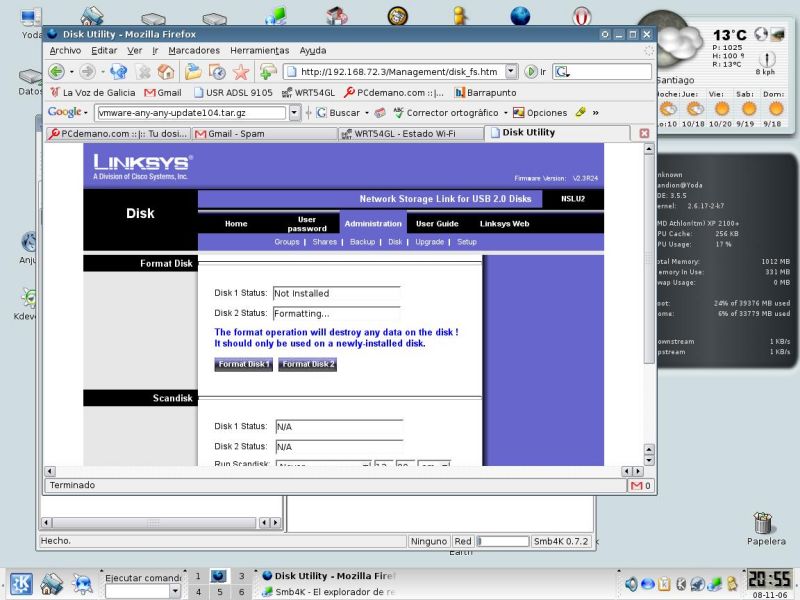Open the Forward button history dropdown arrow
Screen dimensions: 800x600
click(x=103, y=72)
